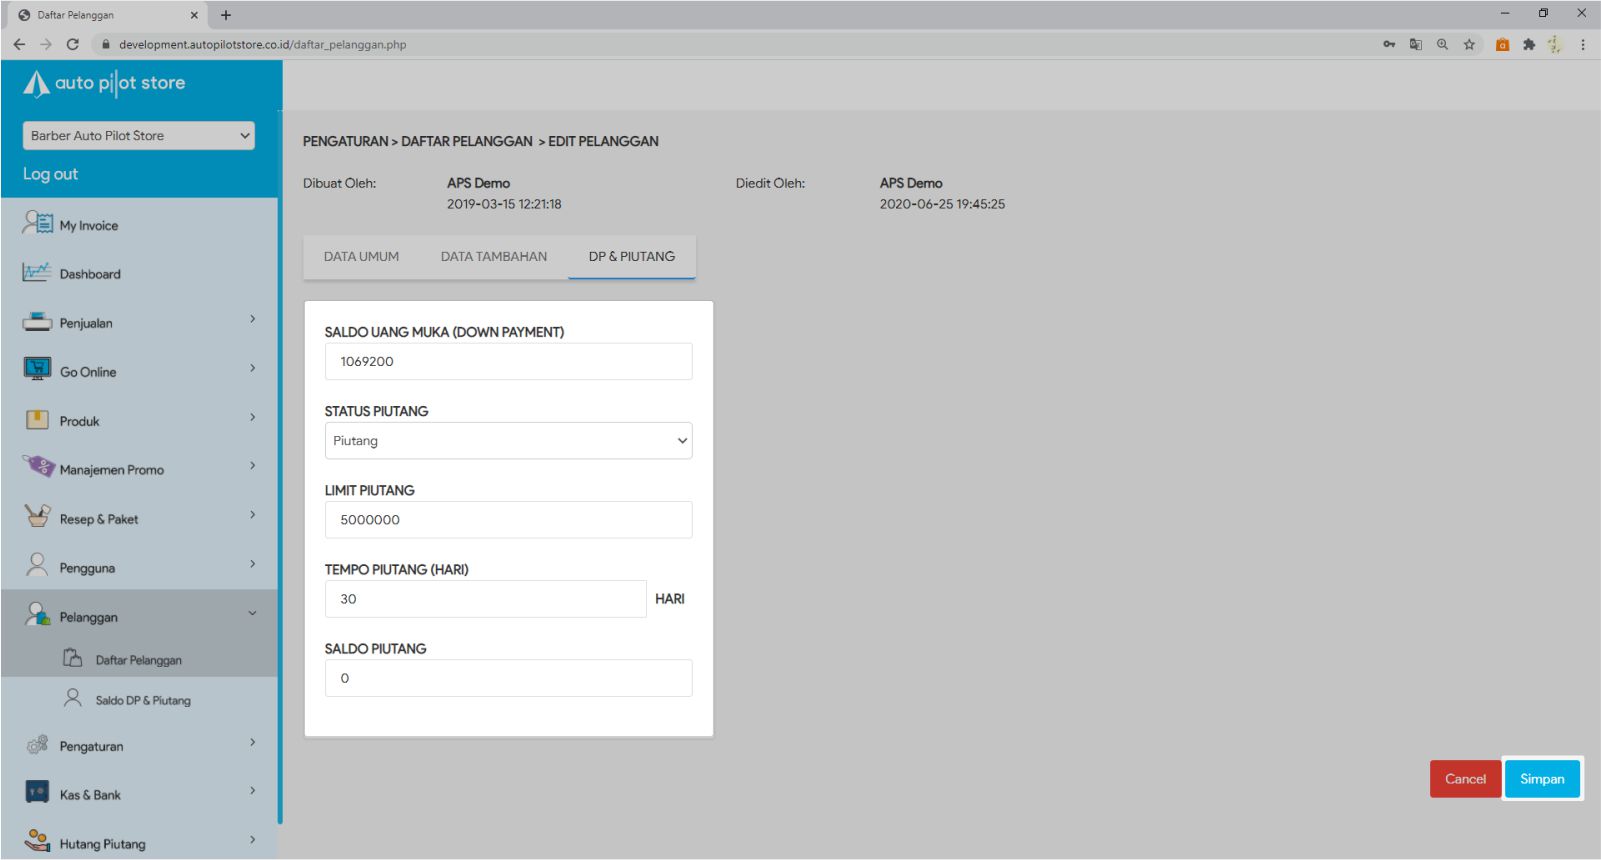The image size is (1601, 860).
Task: Switch to the Data Umum tab
Action: point(361,257)
